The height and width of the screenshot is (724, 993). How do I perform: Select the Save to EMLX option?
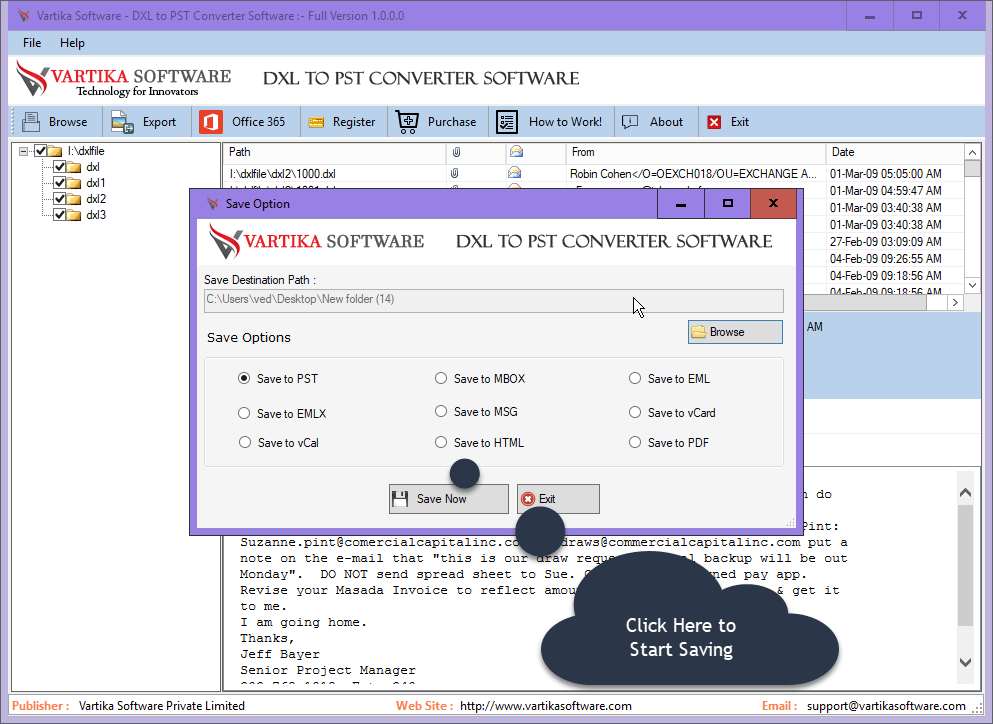(244, 413)
